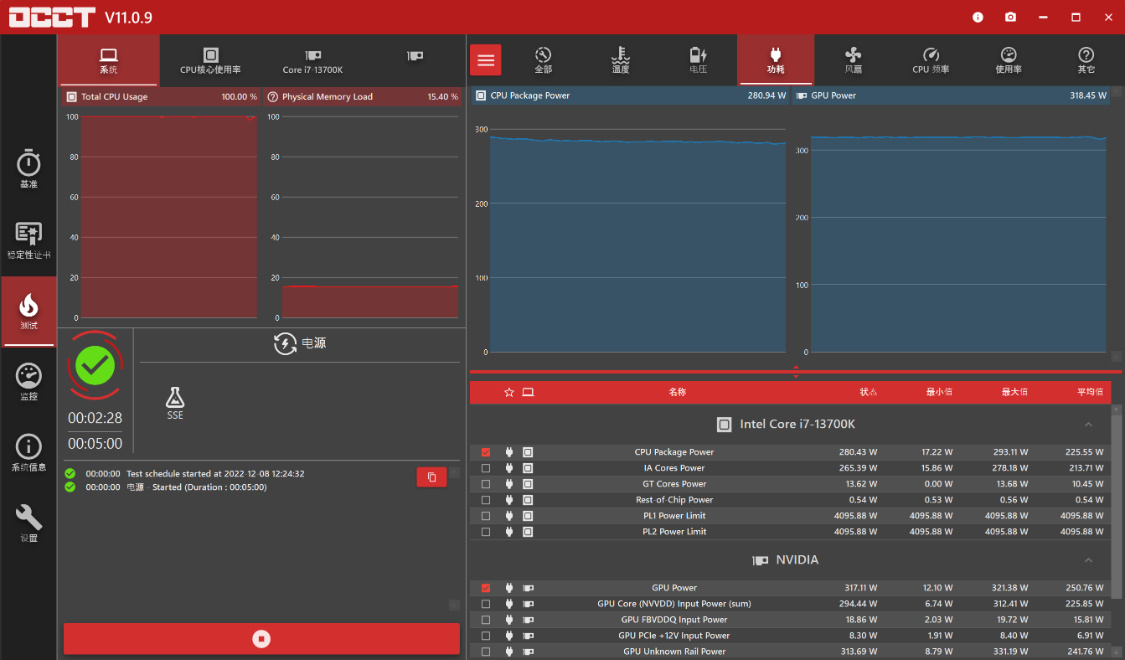Check the PL2 Power Limit checkbox
The image size is (1125, 660).
pos(486,532)
